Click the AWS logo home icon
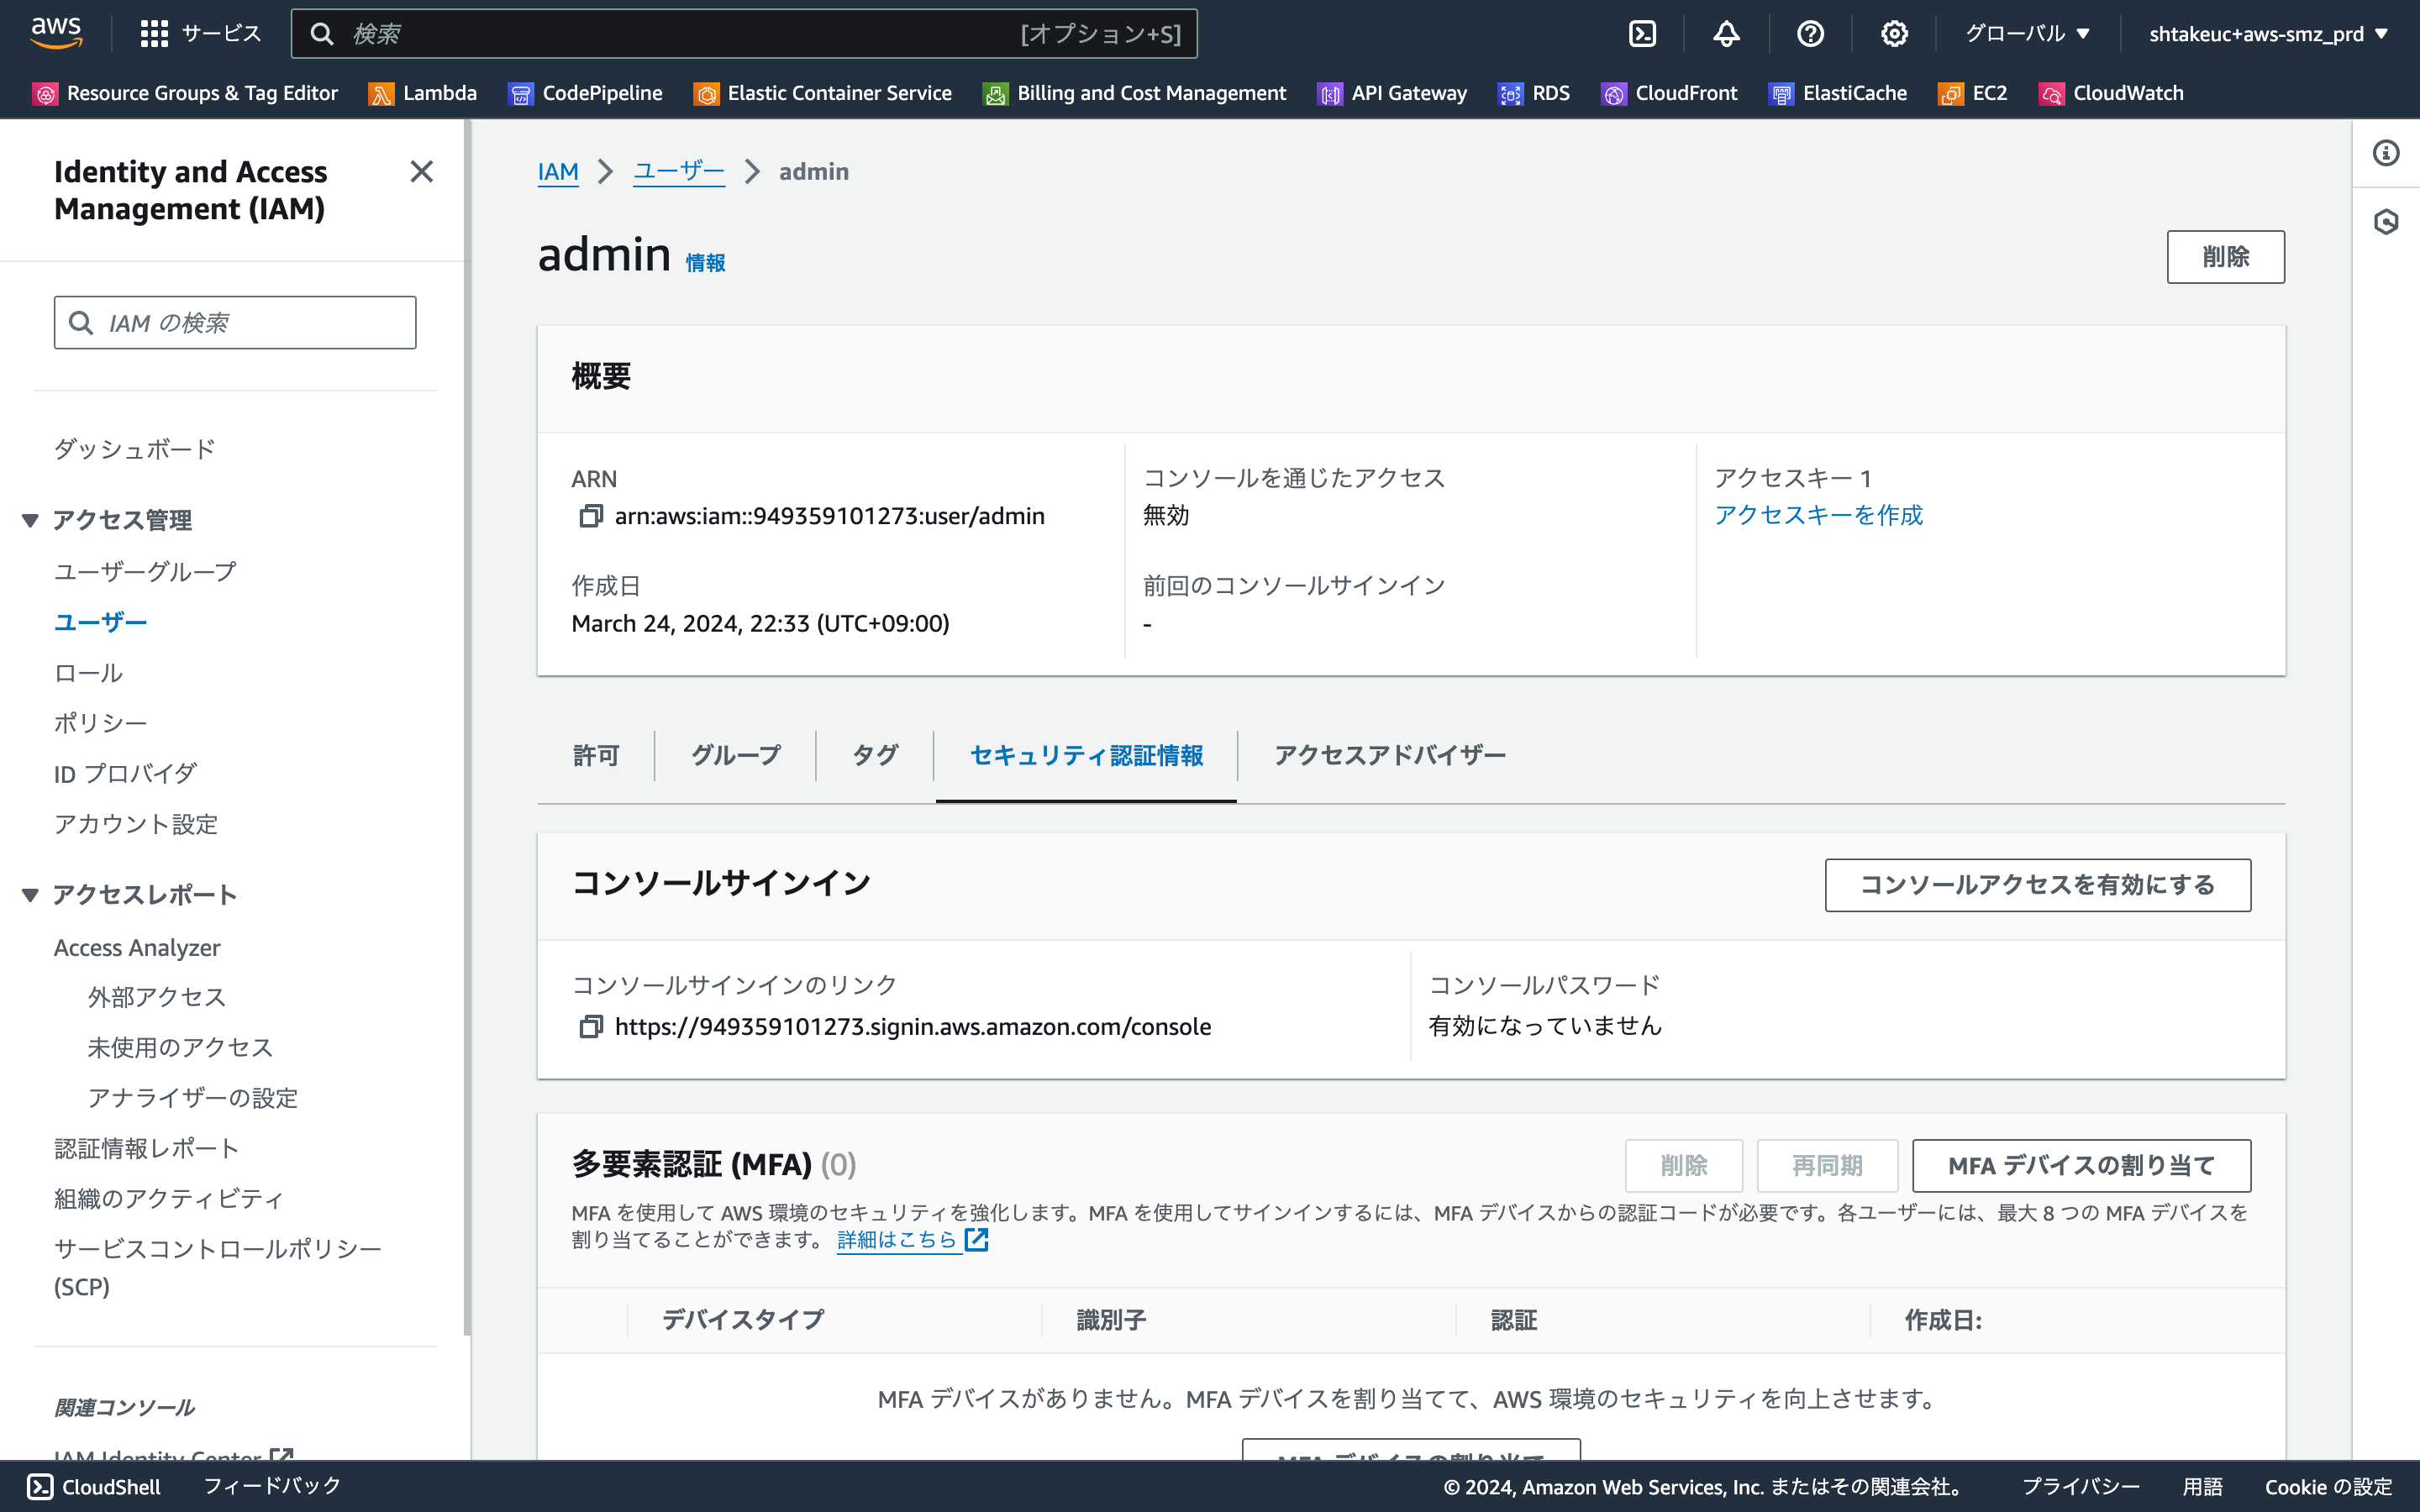Image resolution: width=2420 pixels, height=1512 pixels. coord(56,33)
